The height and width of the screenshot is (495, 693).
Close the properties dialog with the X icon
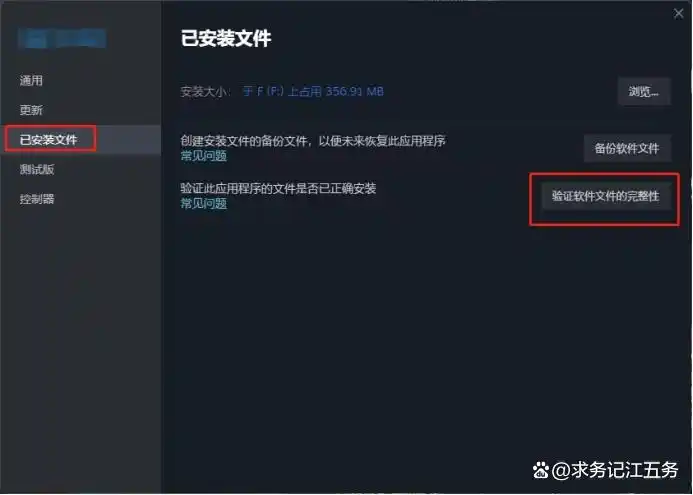pos(678,14)
